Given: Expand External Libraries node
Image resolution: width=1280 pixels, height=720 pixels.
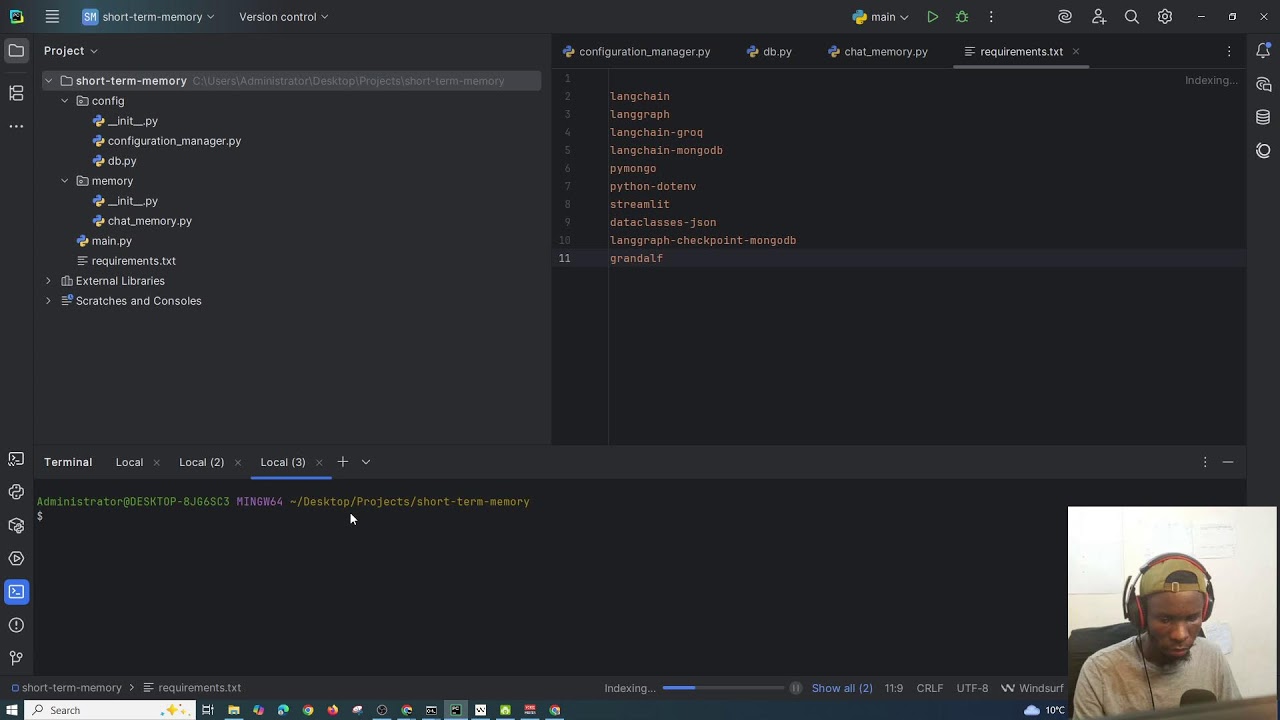Looking at the screenshot, I should point(48,281).
